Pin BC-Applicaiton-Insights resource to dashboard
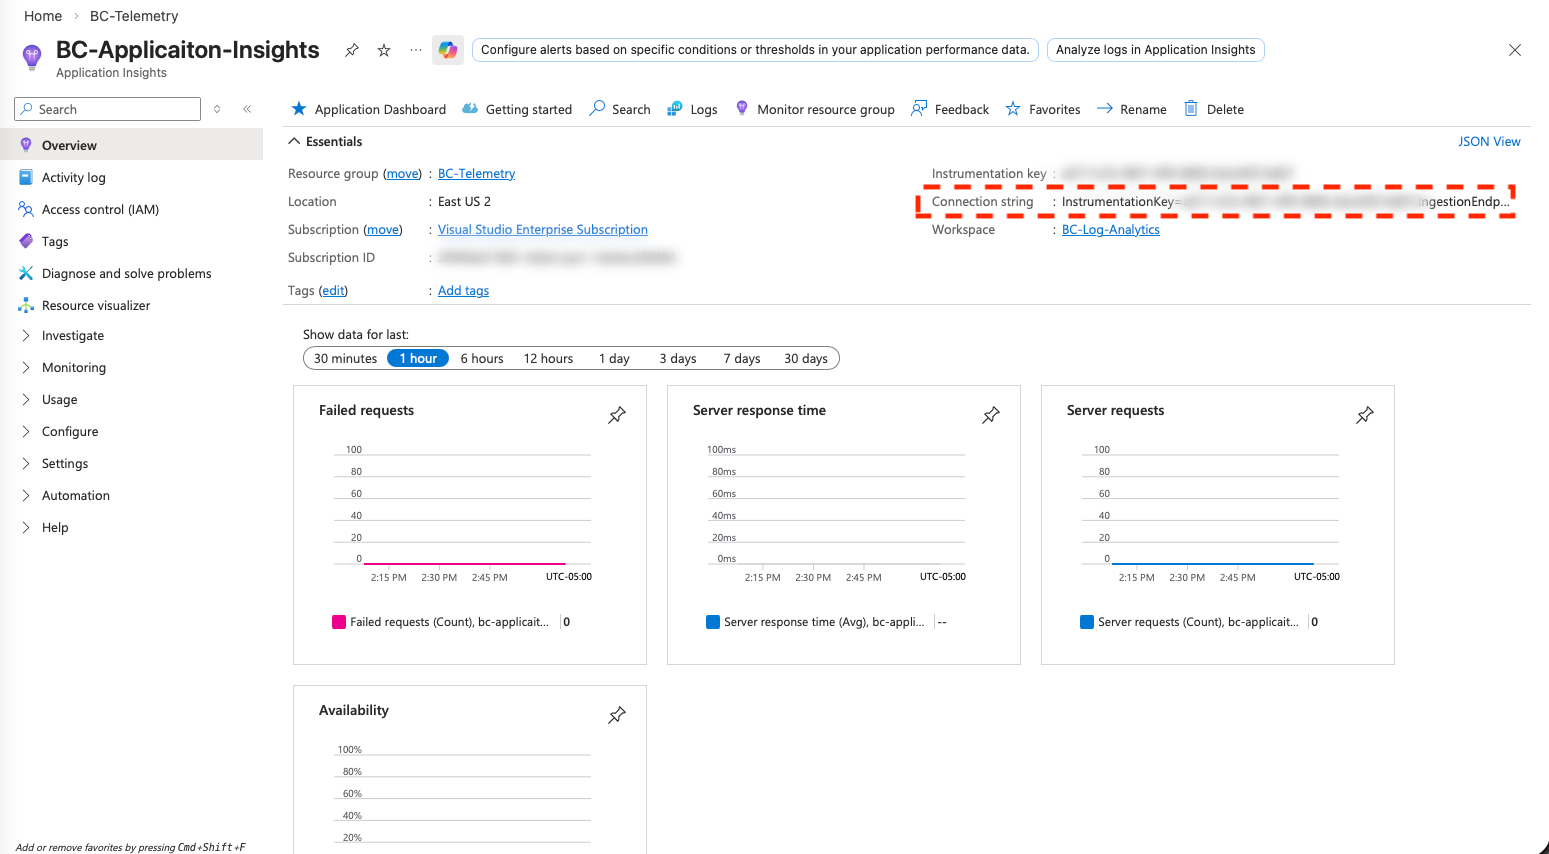This screenshot has width=1549, height=854. pos(352,50)
